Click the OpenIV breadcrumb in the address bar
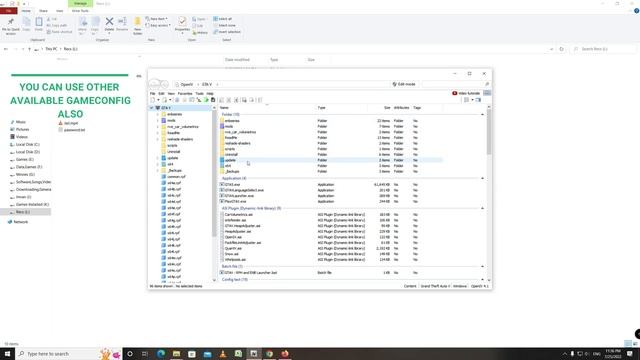This screenshot has height=360, width=640. [x=186, y=84]
